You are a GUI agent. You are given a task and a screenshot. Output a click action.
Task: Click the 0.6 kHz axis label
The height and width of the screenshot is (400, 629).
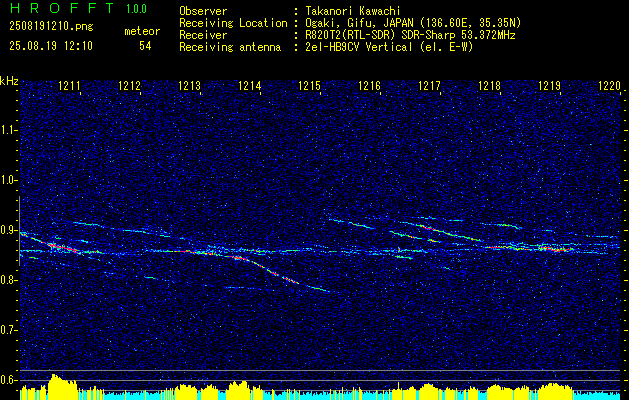click(8, 380)
